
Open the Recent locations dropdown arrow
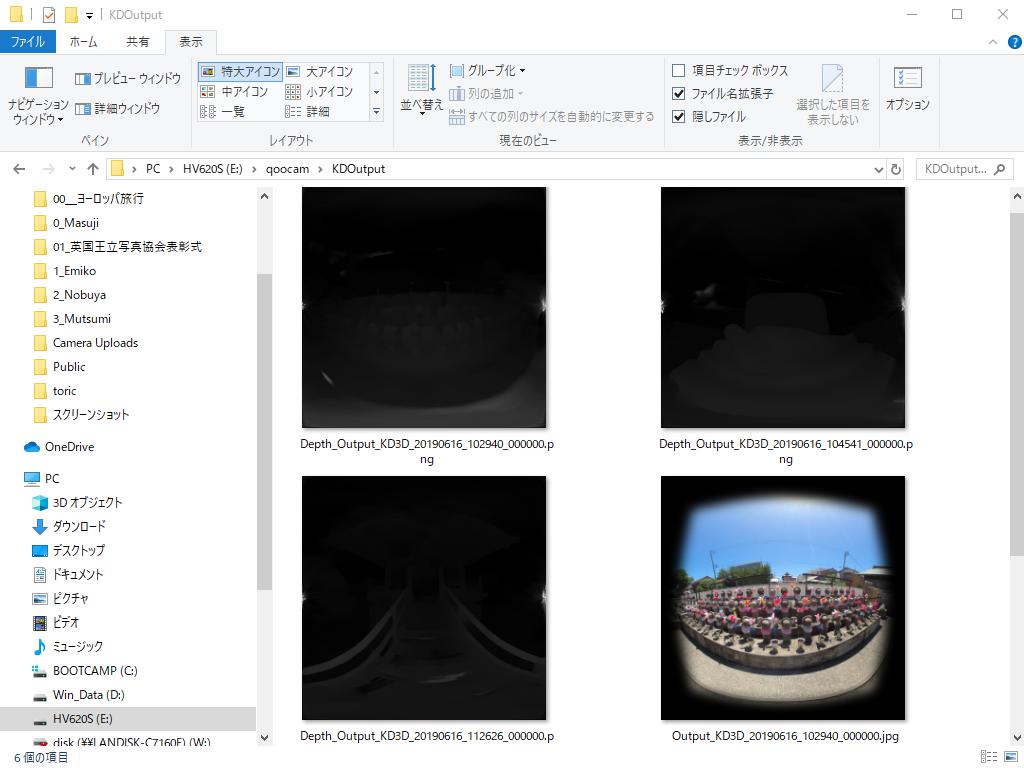pos(72,169)
